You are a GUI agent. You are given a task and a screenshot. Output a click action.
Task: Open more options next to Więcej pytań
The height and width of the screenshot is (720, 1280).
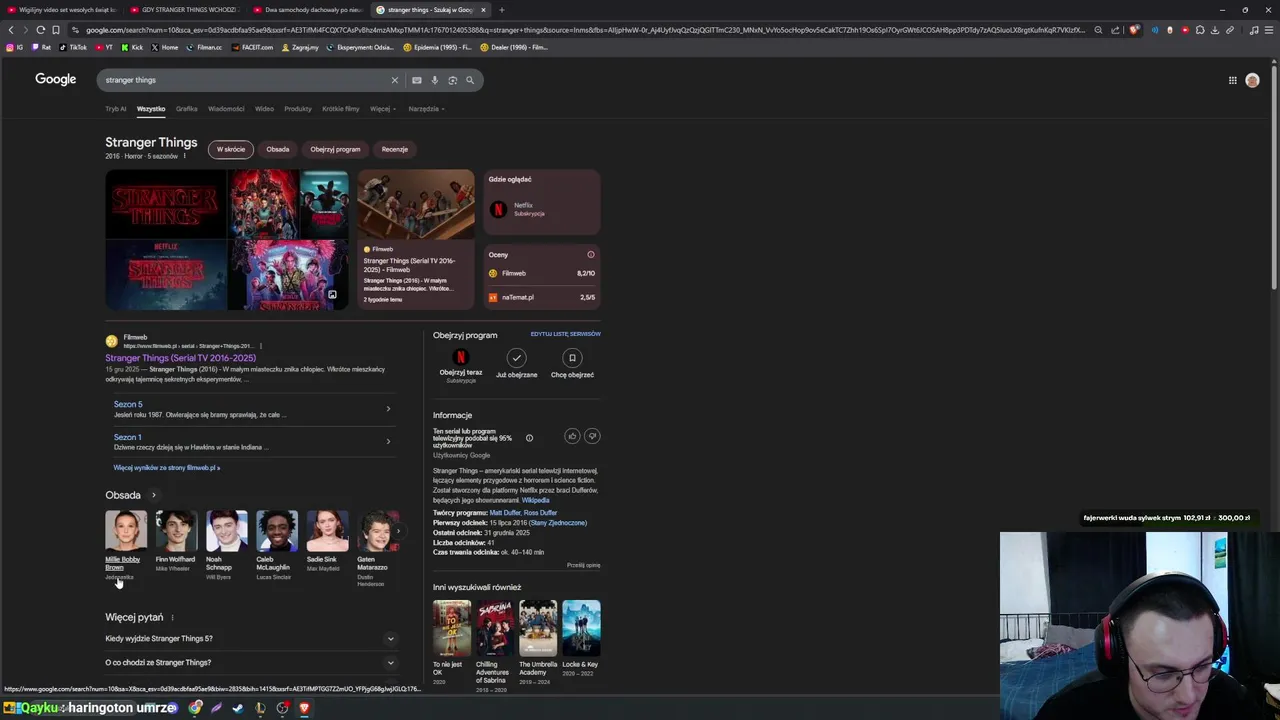[172, 617]
